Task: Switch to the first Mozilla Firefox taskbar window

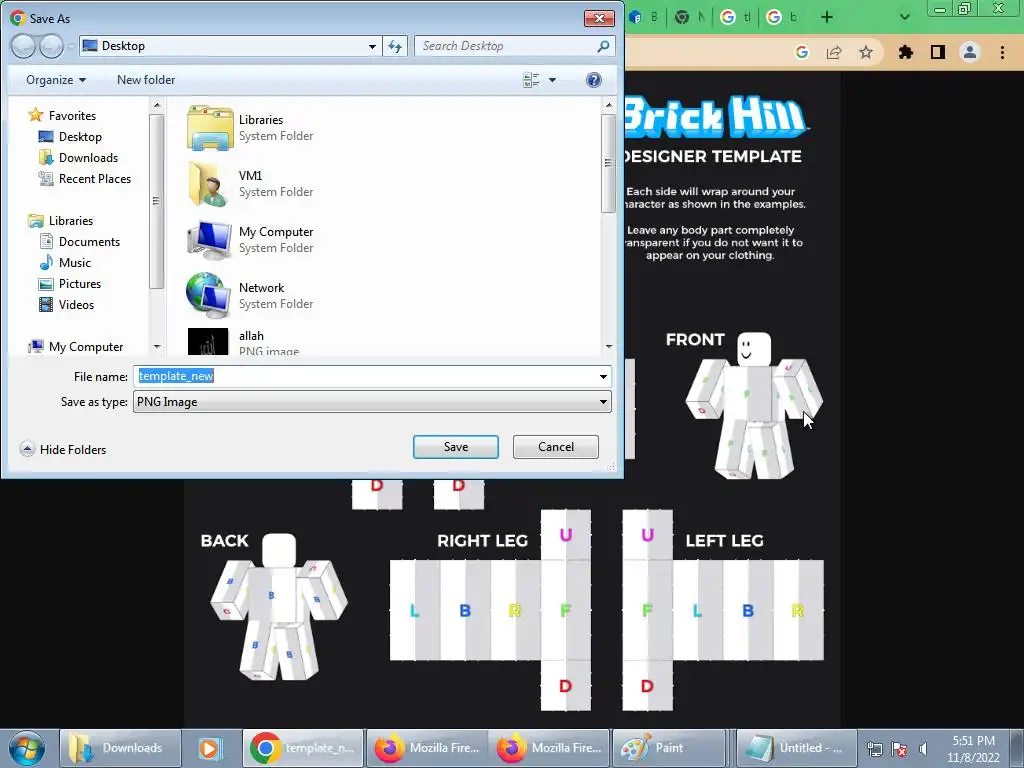Action: click(426, 748)
